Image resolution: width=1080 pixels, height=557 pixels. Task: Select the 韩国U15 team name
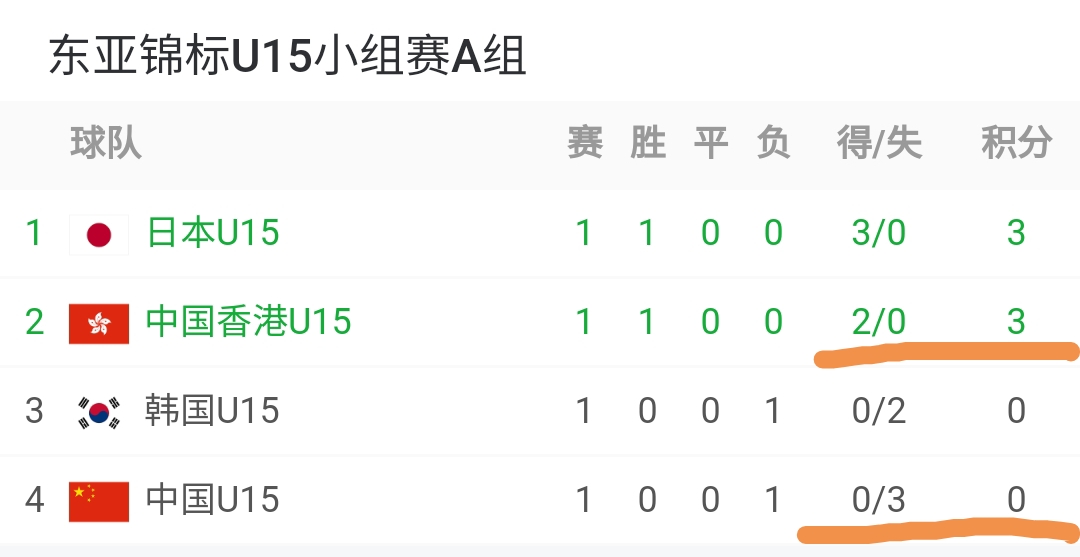pos(212,411)
